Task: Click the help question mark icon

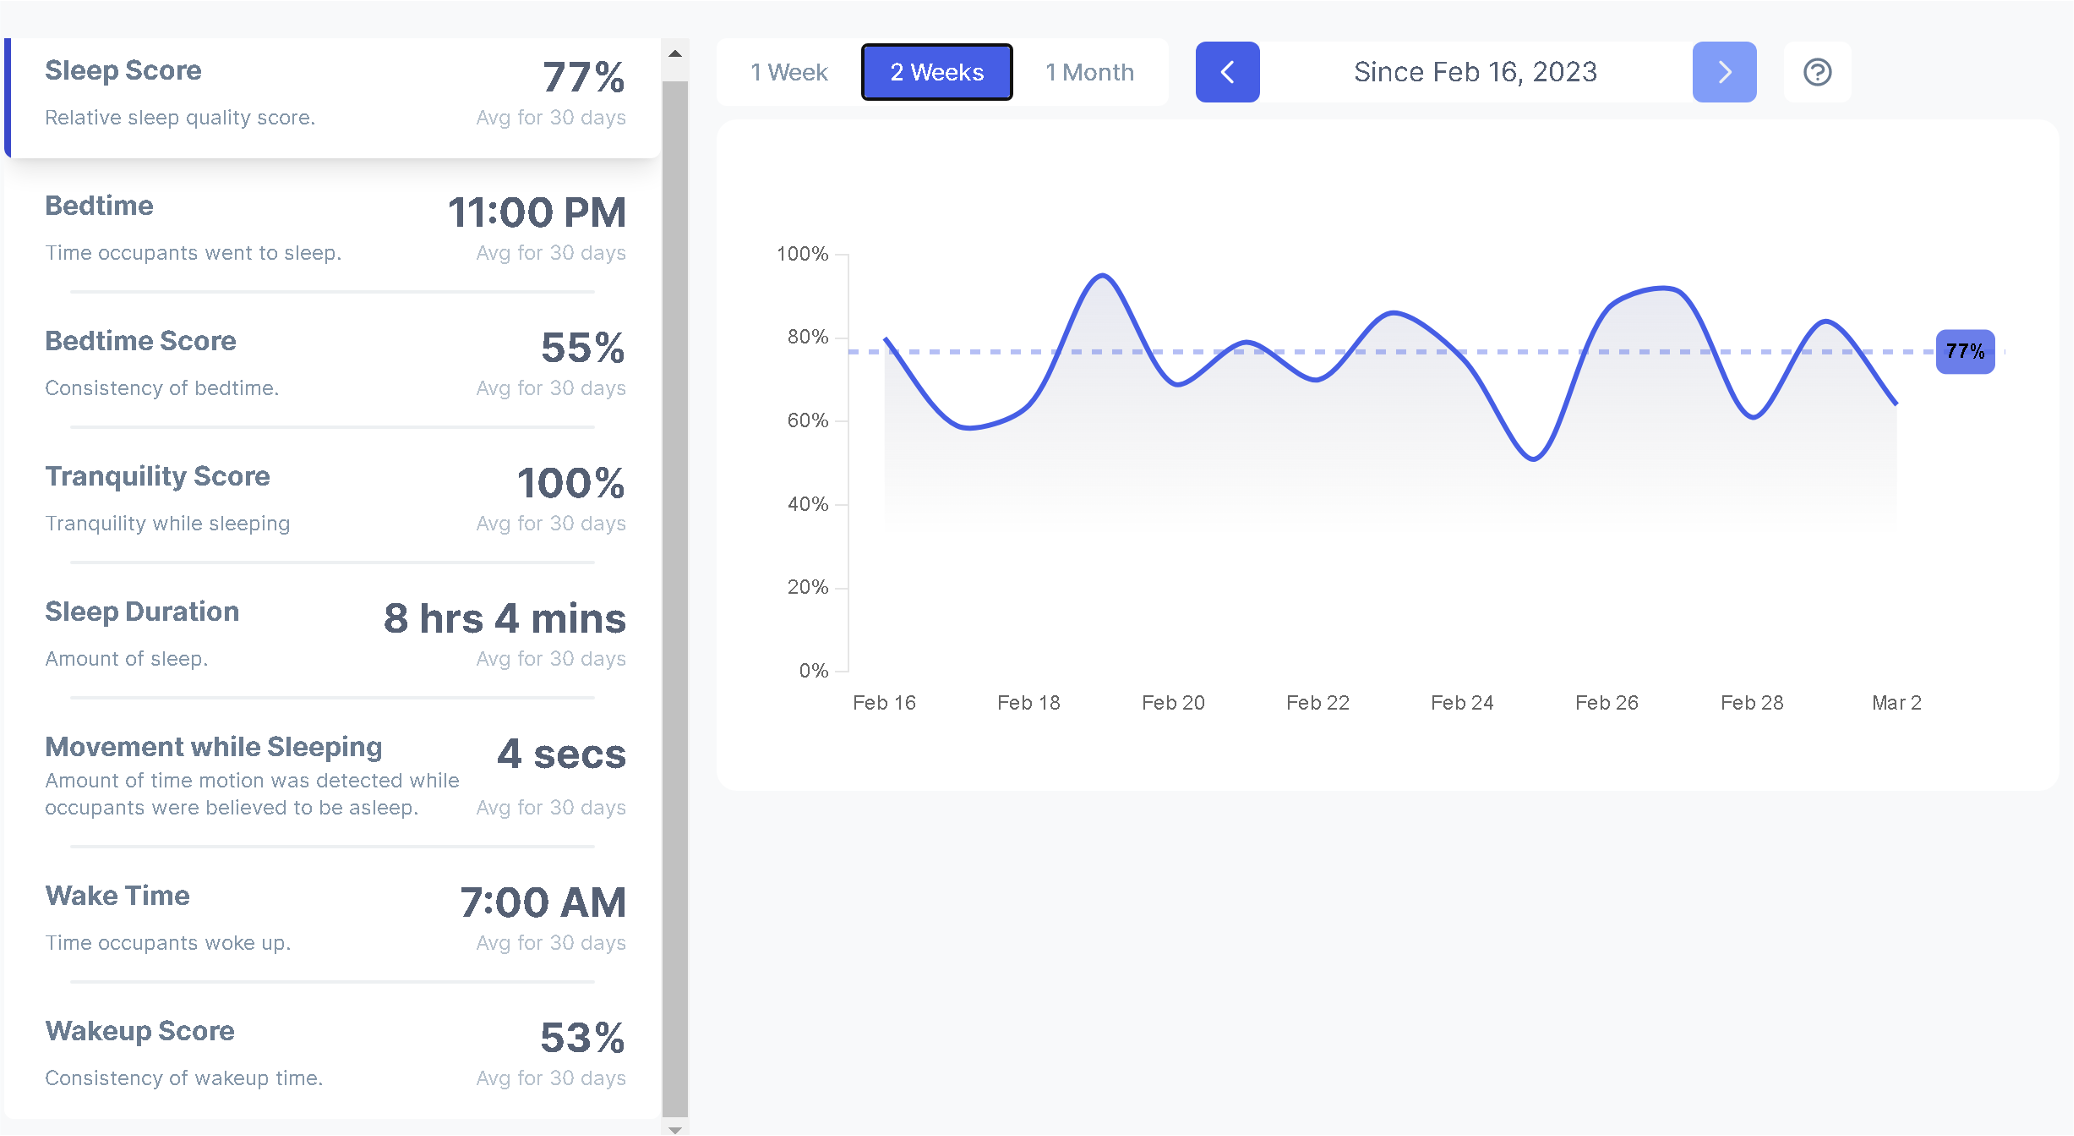Action: [1817, 72]
